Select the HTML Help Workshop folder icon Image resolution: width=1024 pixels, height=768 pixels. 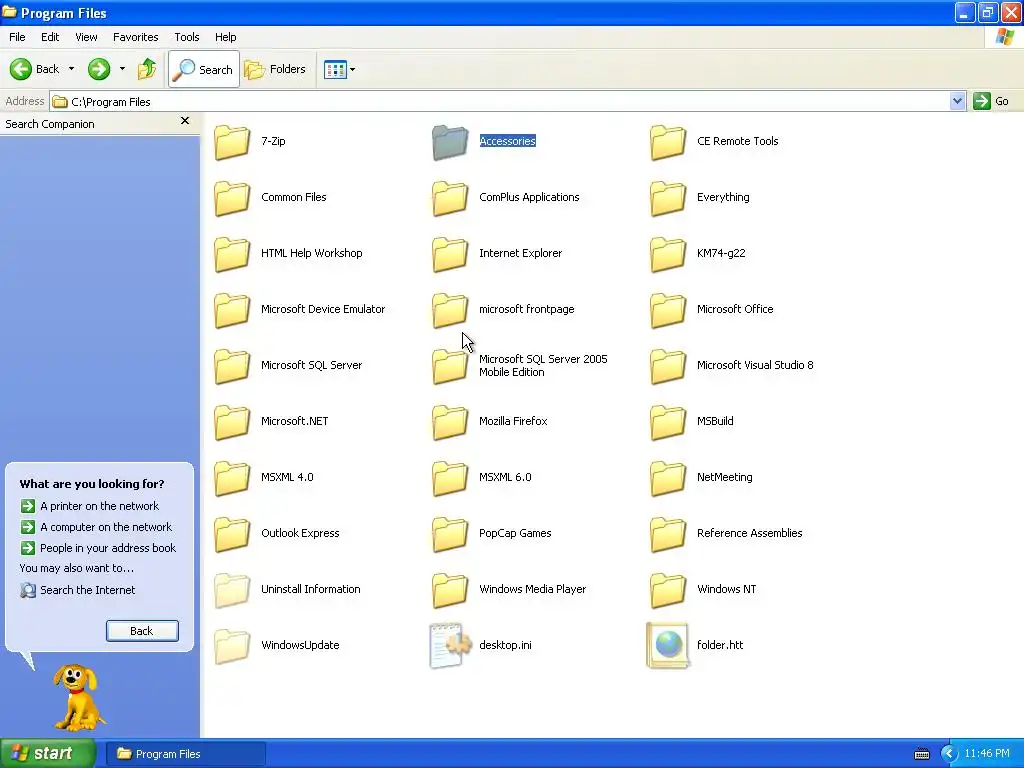point(232,254)
